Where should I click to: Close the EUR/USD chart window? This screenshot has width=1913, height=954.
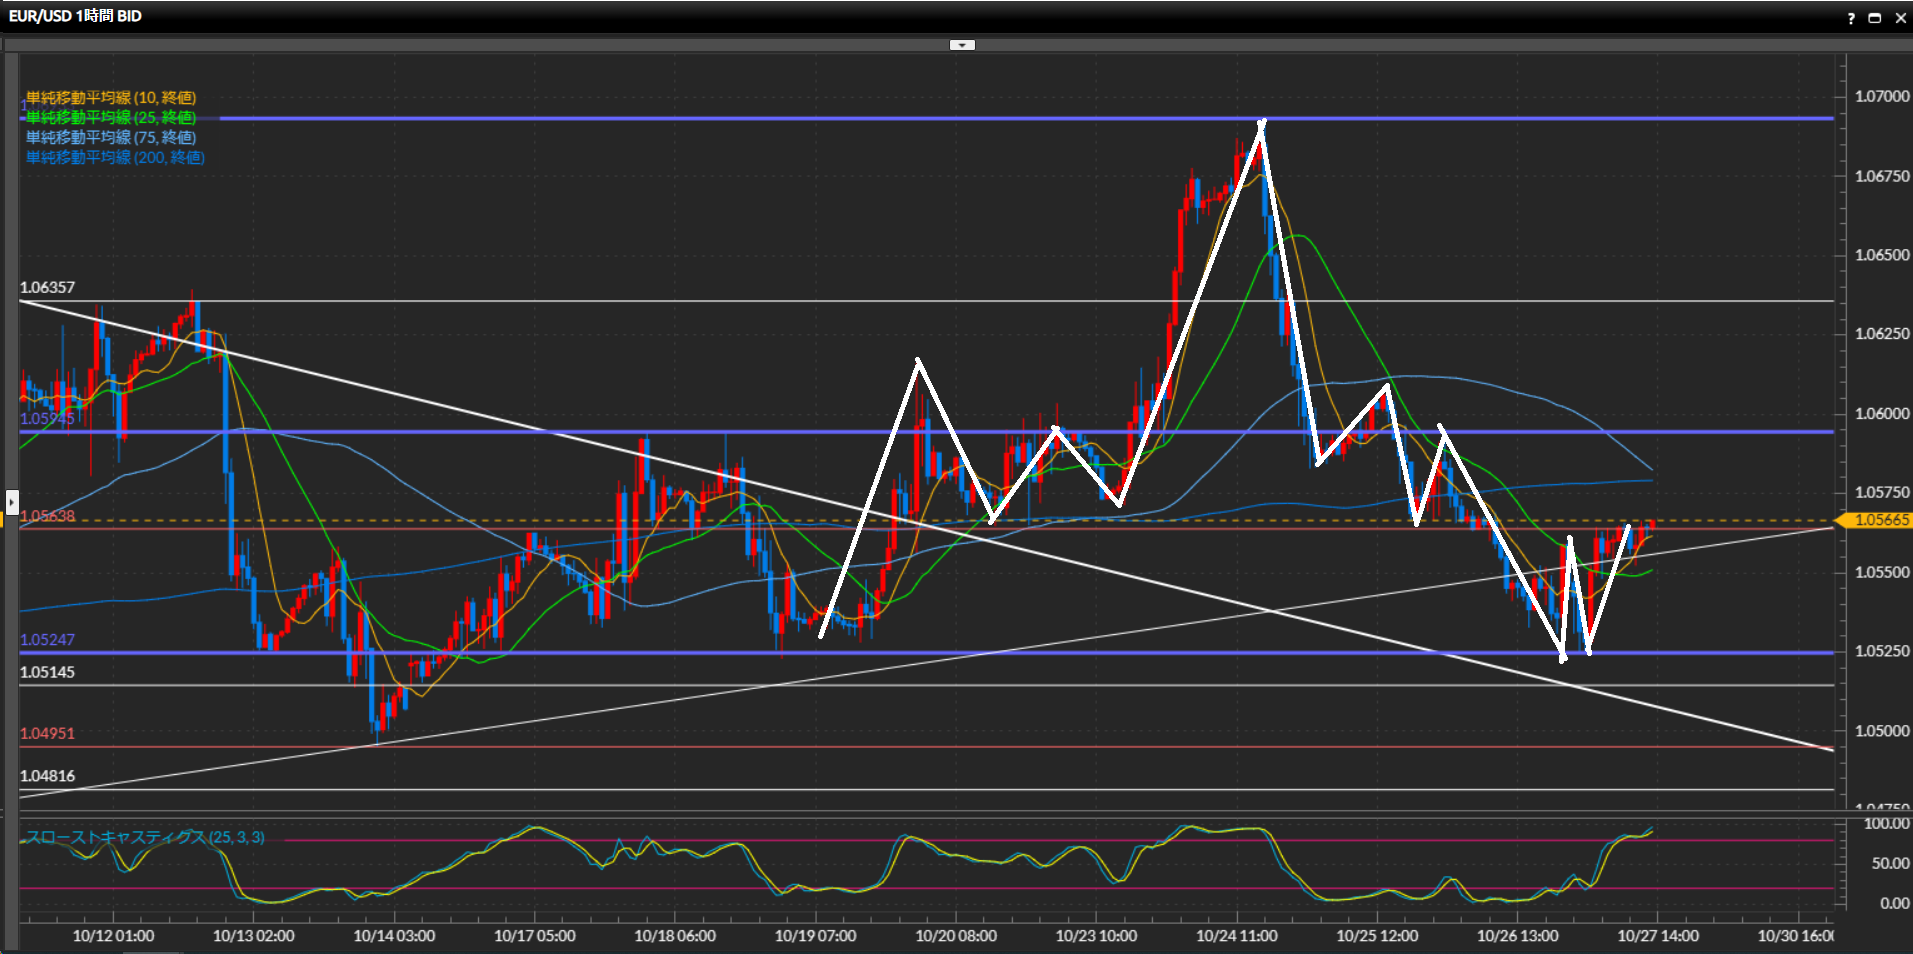point(1900,18)
